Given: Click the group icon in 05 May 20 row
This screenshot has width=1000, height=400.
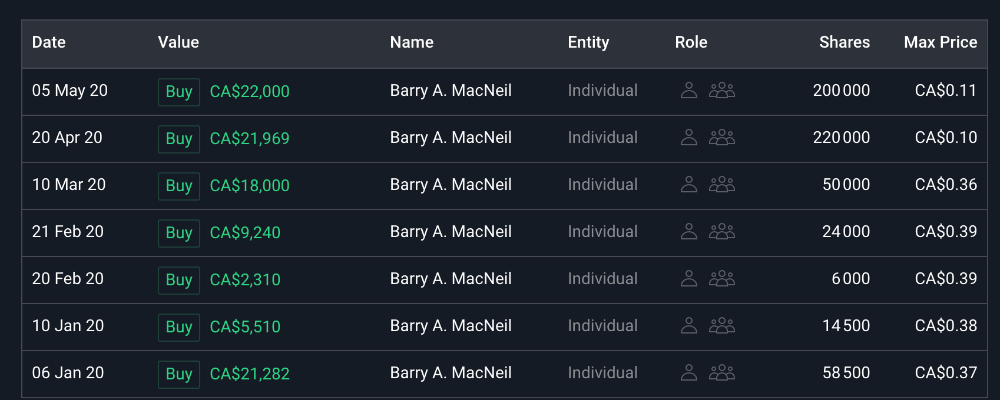Looking at the screenshot, I should (x=722, y=91).
